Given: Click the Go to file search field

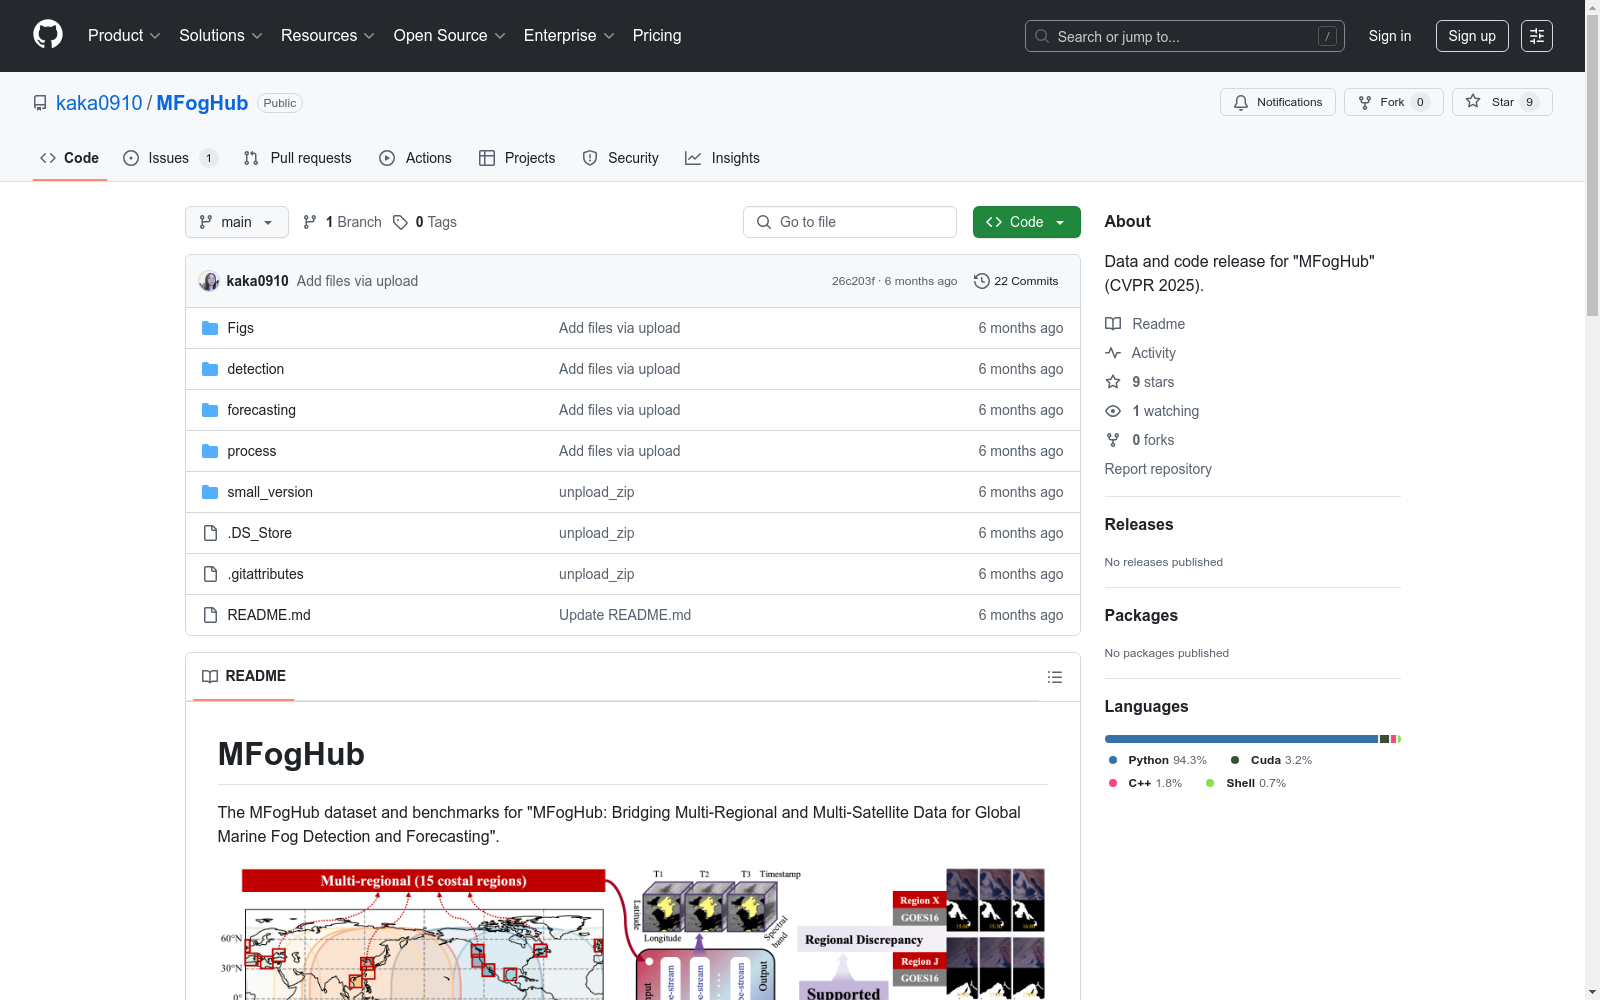Looking at the screenshot, I should 850,222.
